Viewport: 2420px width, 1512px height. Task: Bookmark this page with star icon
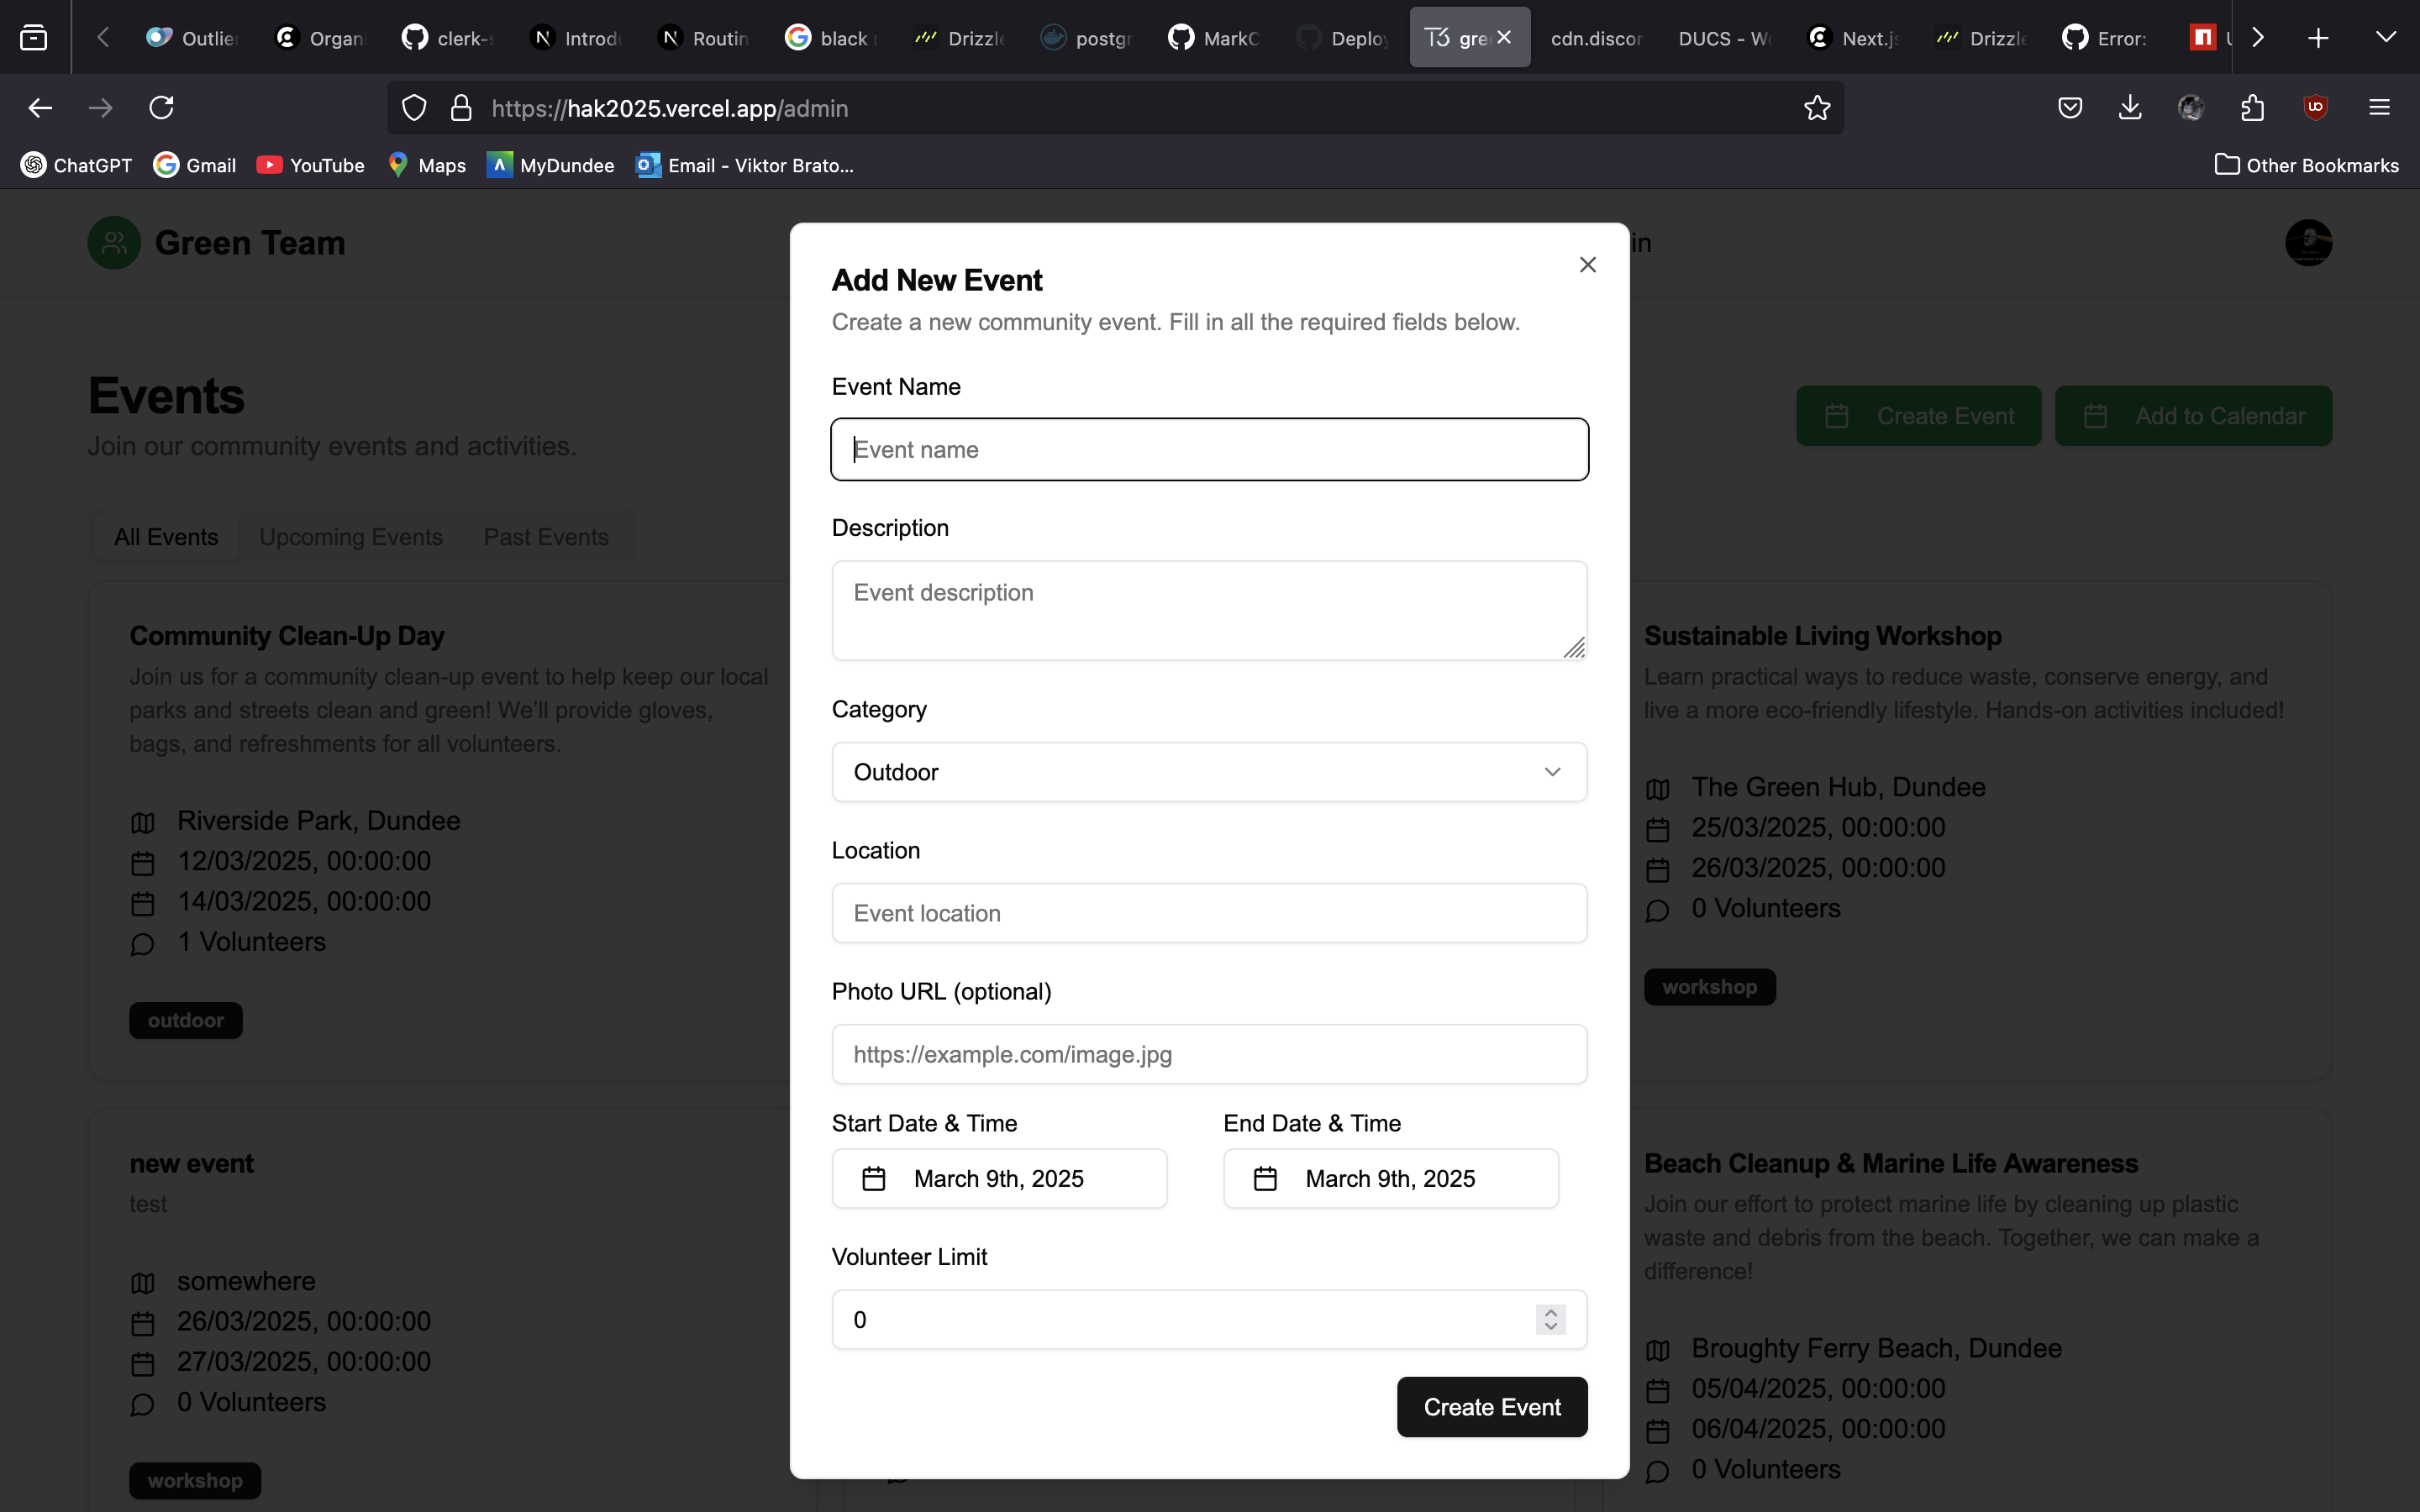click(1816, 108)
